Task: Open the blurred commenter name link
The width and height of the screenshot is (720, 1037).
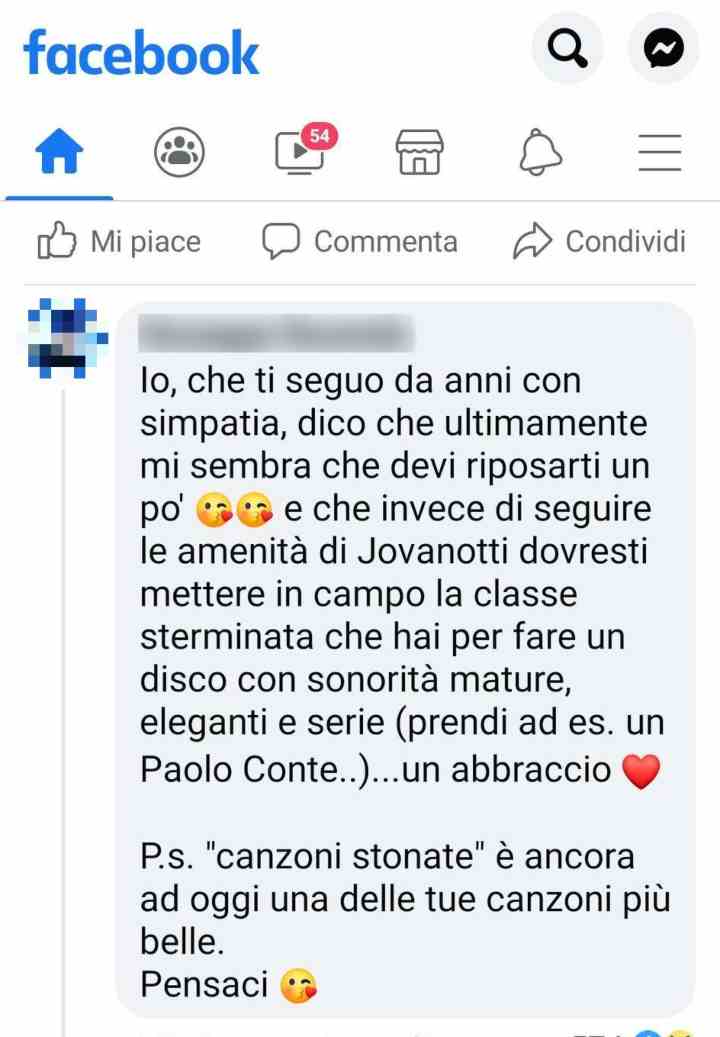Action: tap(276, 333)
